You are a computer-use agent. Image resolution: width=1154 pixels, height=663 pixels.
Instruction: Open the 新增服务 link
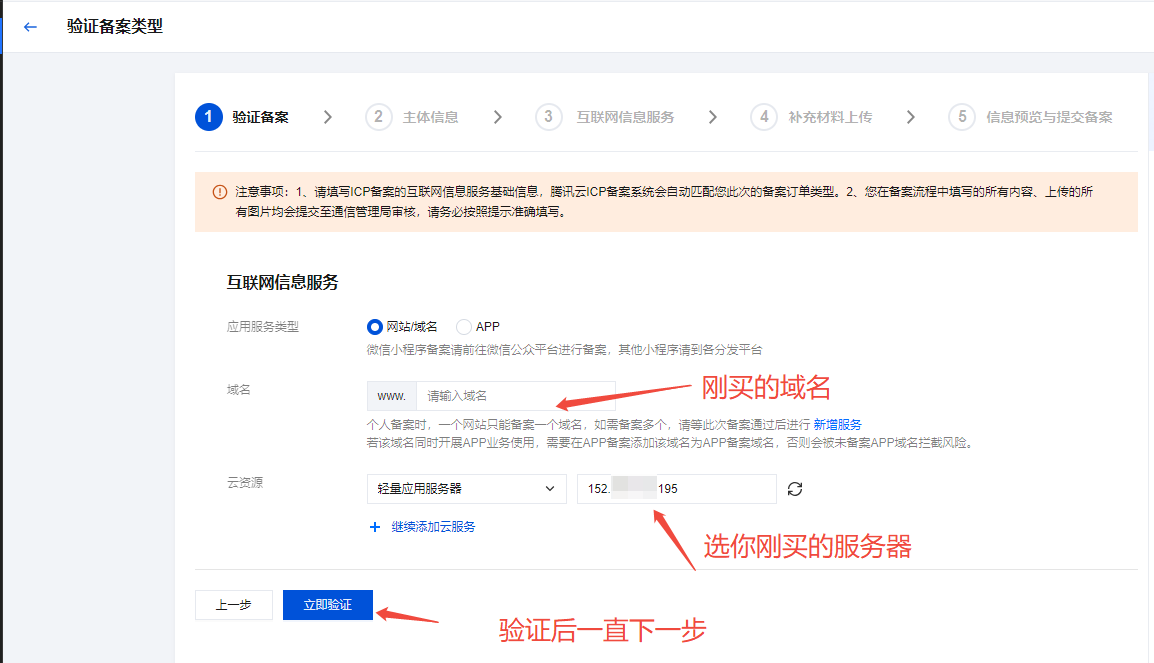point(838,425)
